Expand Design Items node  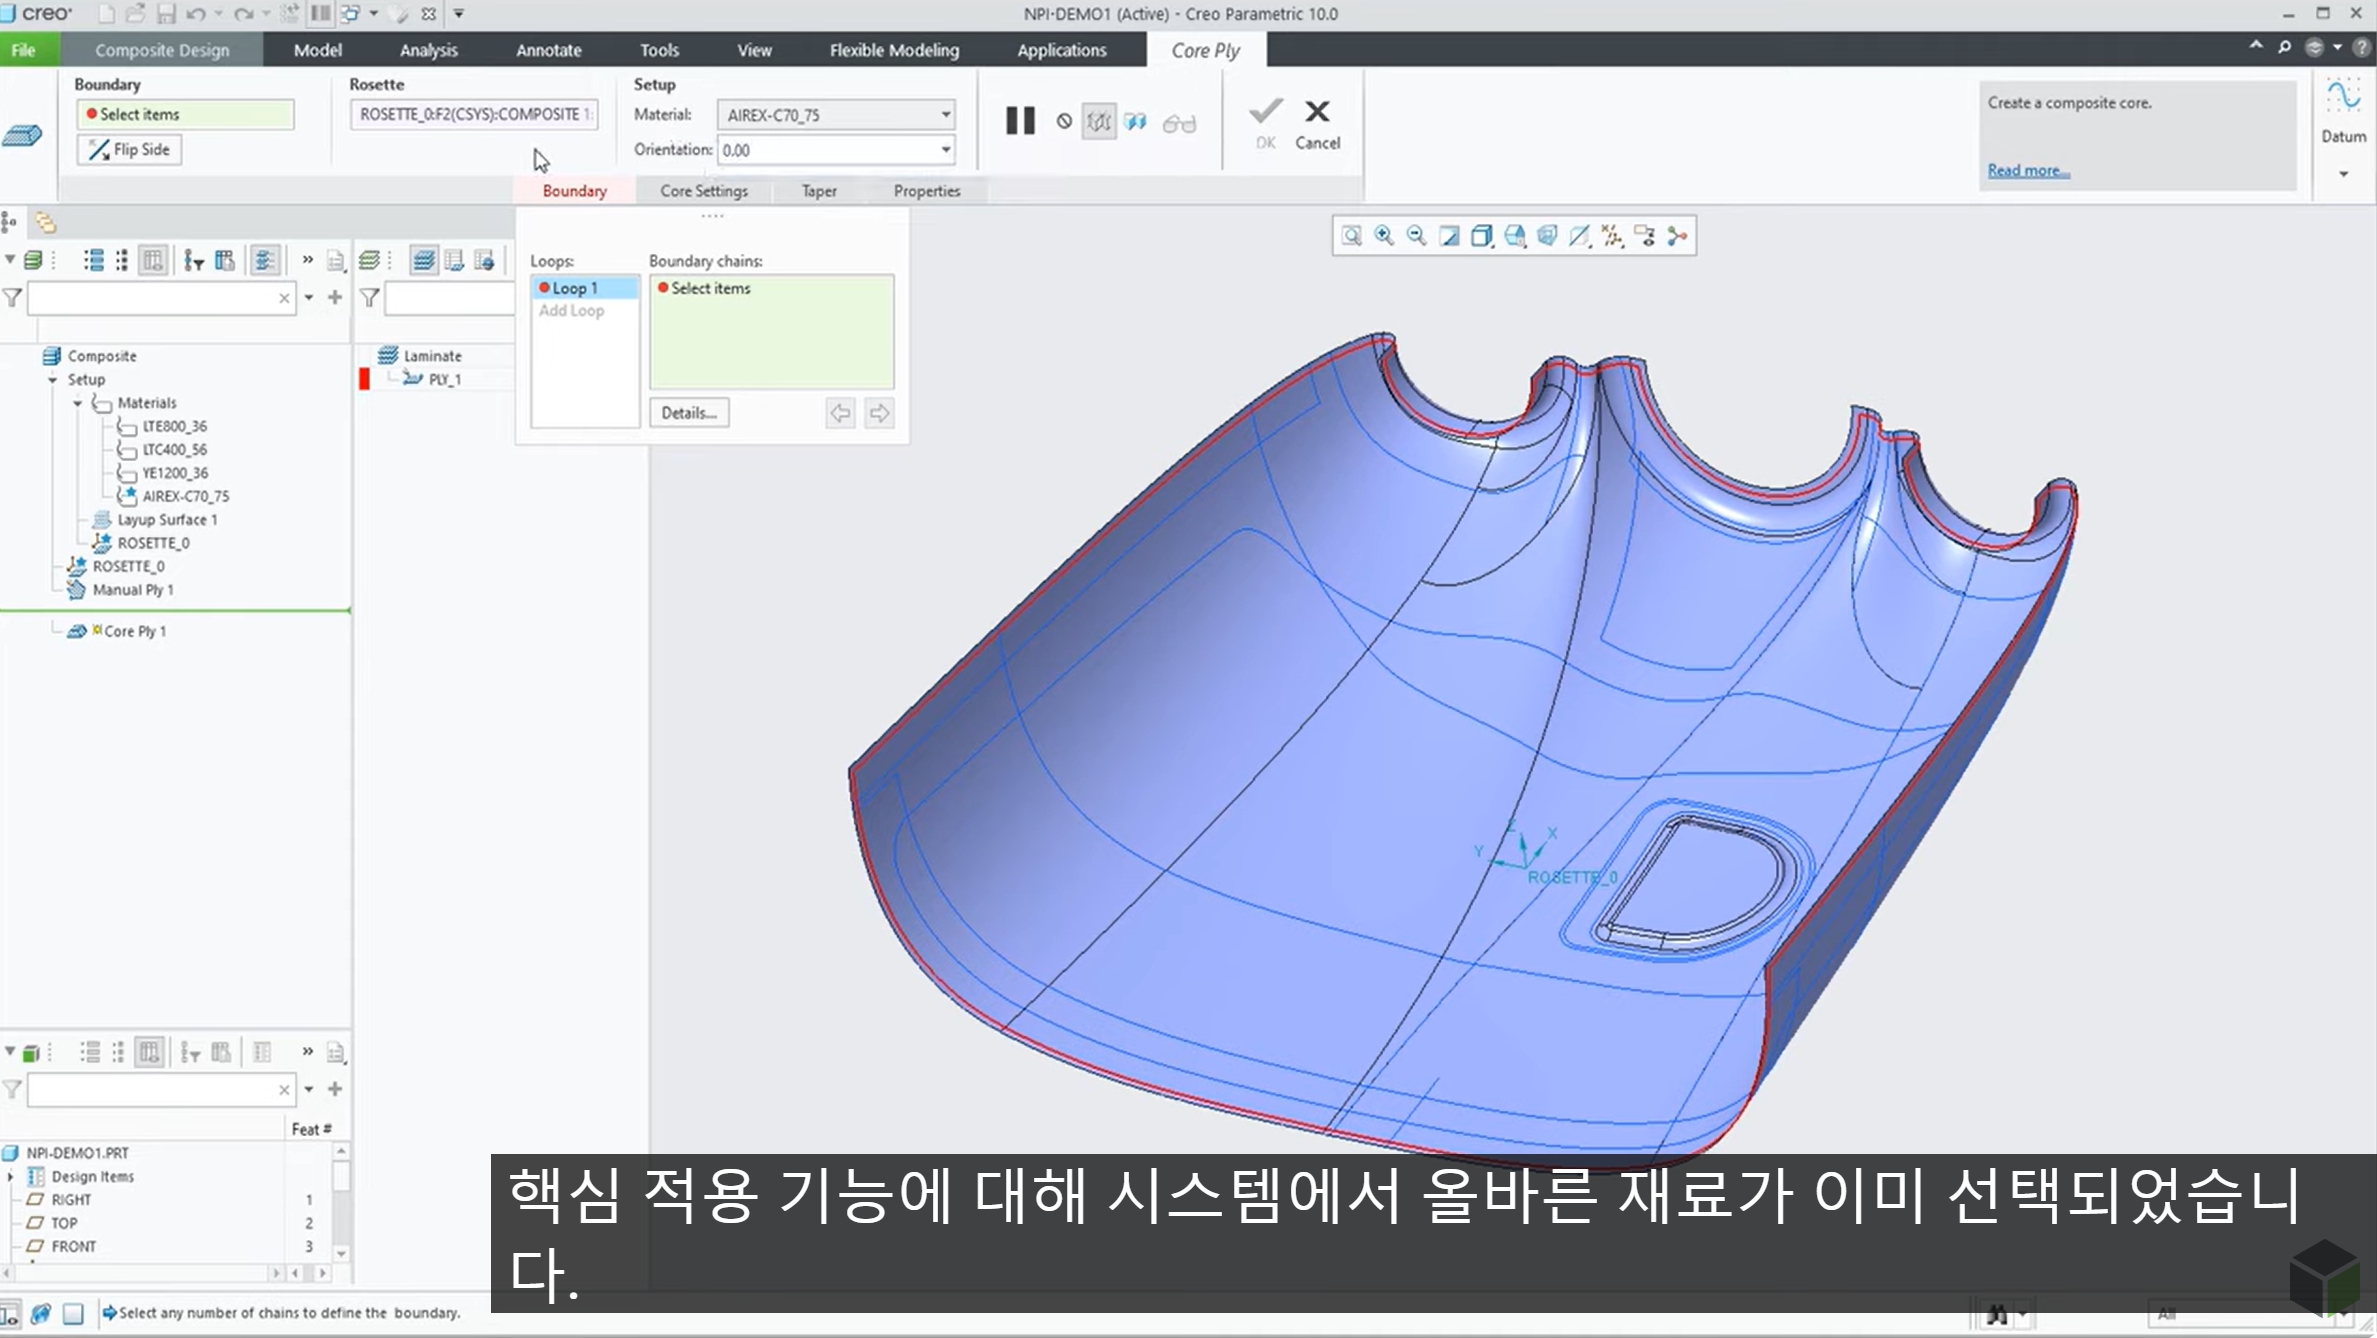tap(11, 1177)
